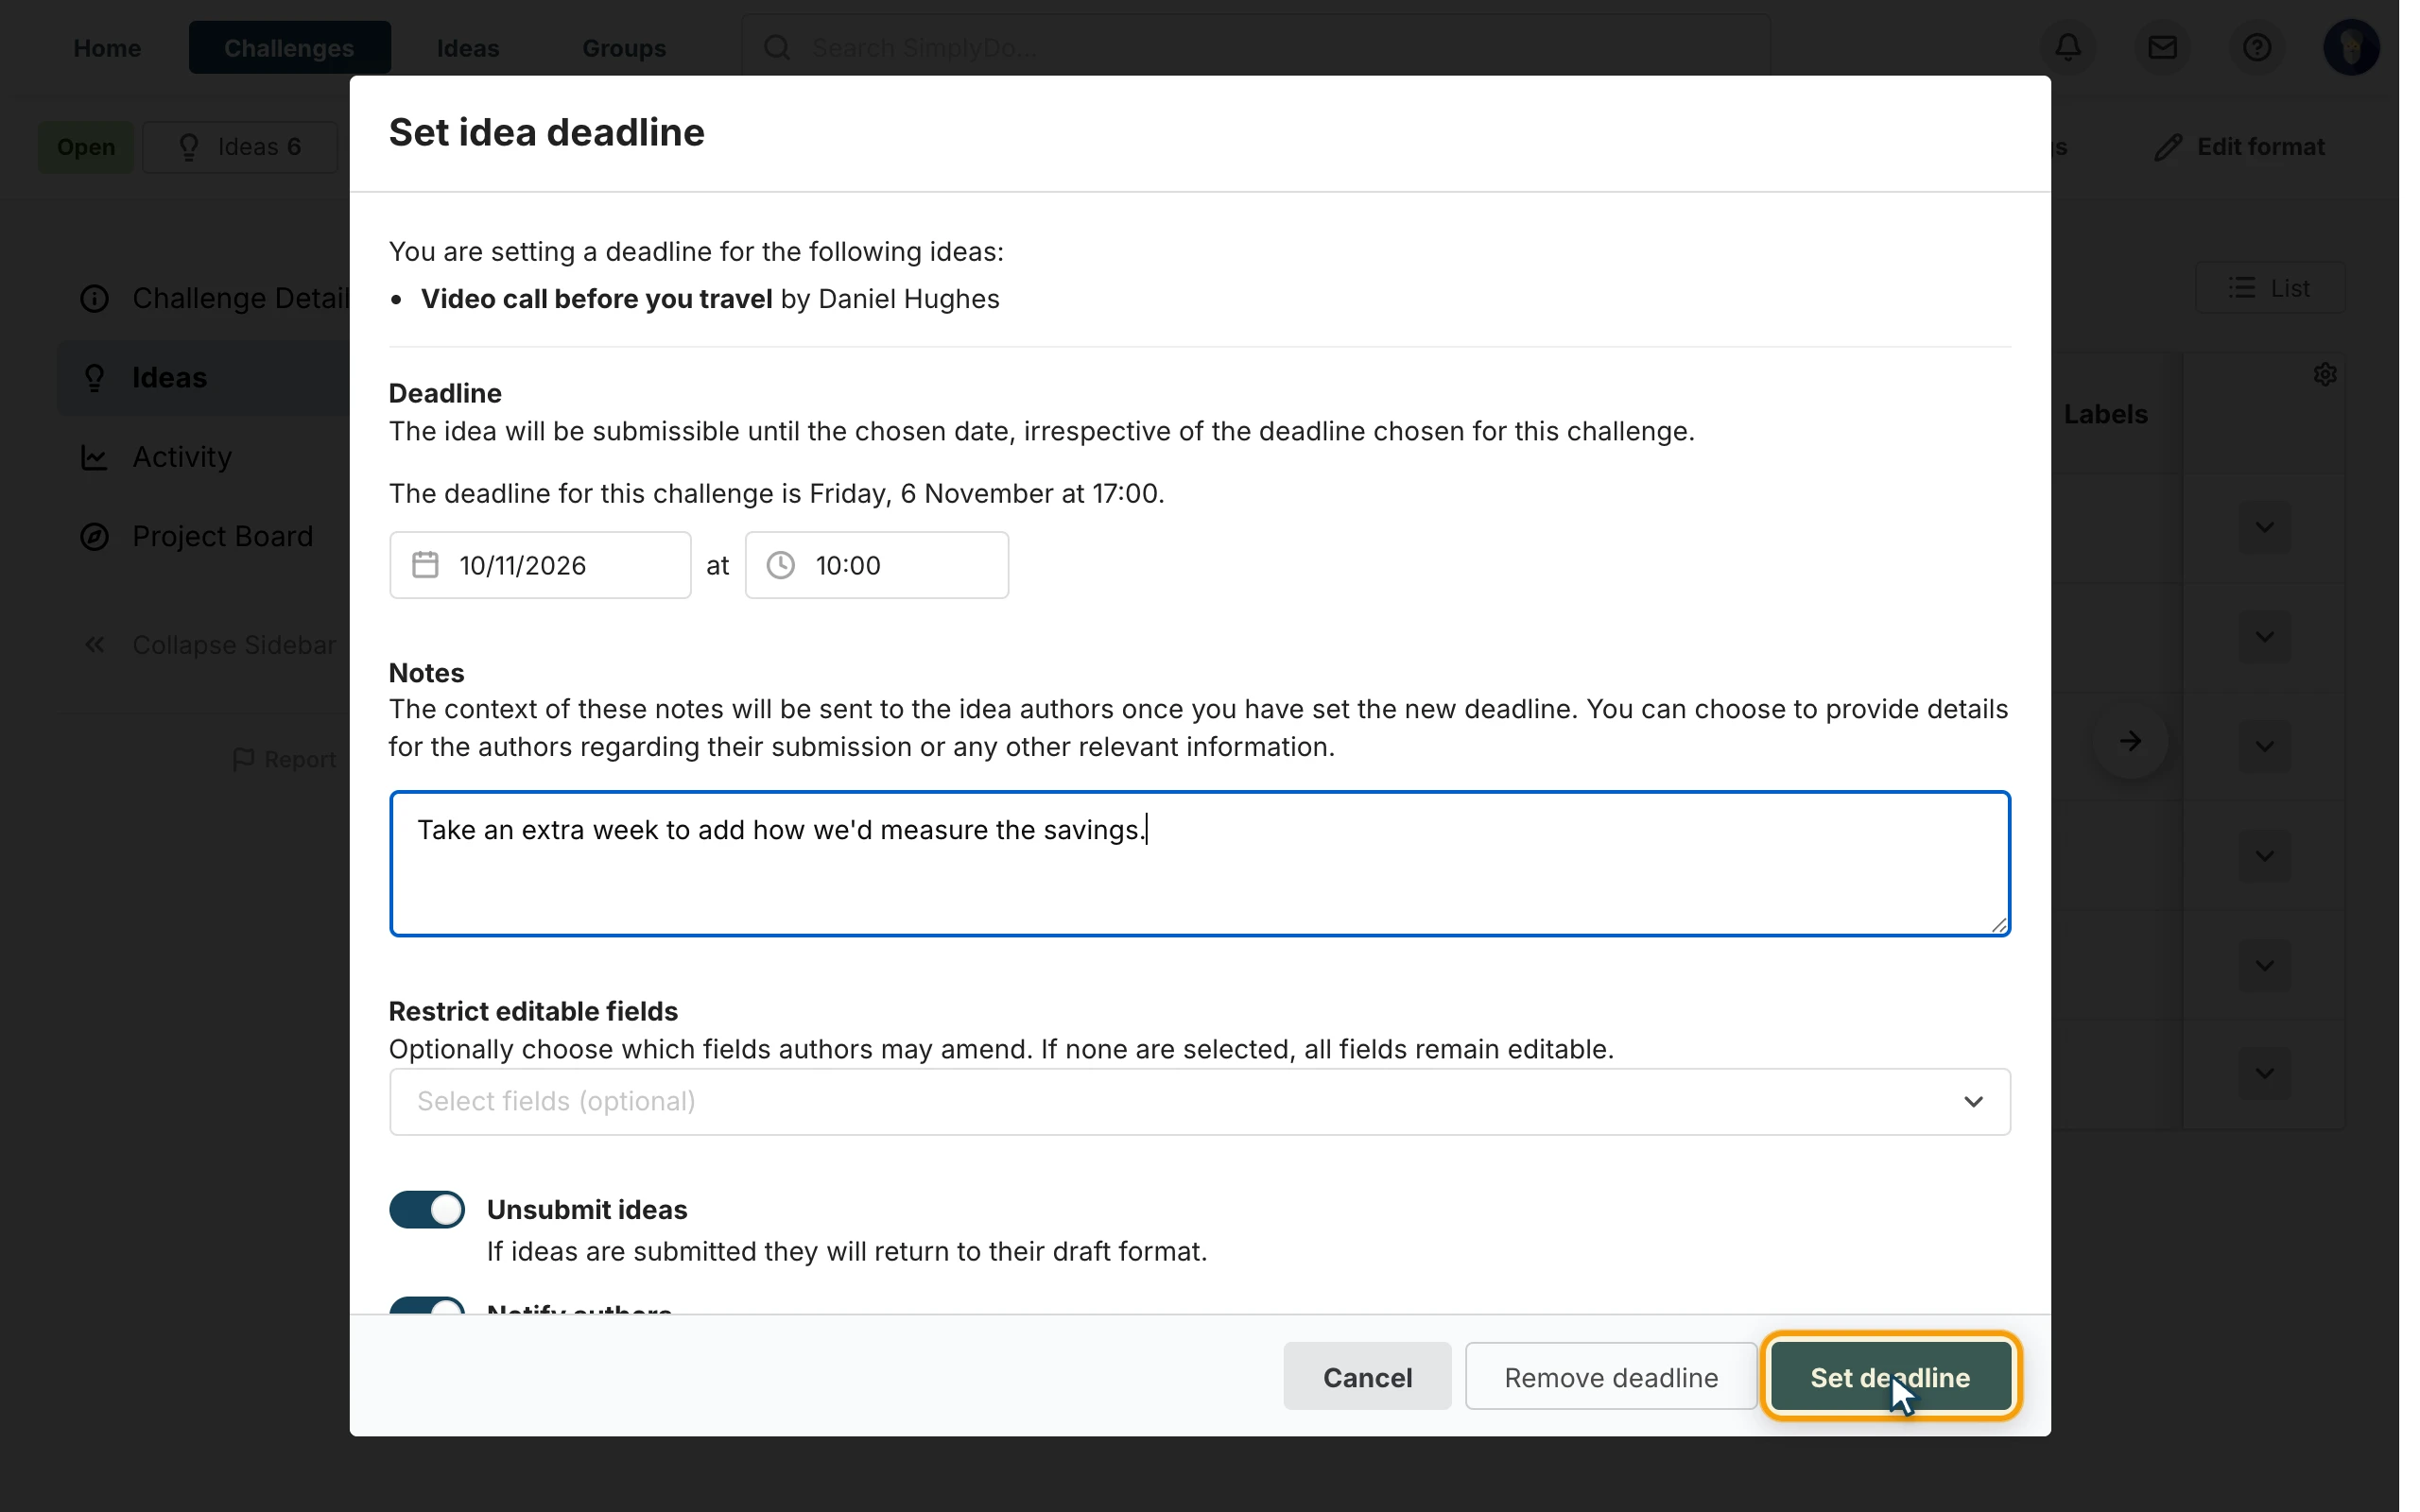Click the Edit format link
This screenshot has width=2420, height=1512.
tap(2240, 147)
